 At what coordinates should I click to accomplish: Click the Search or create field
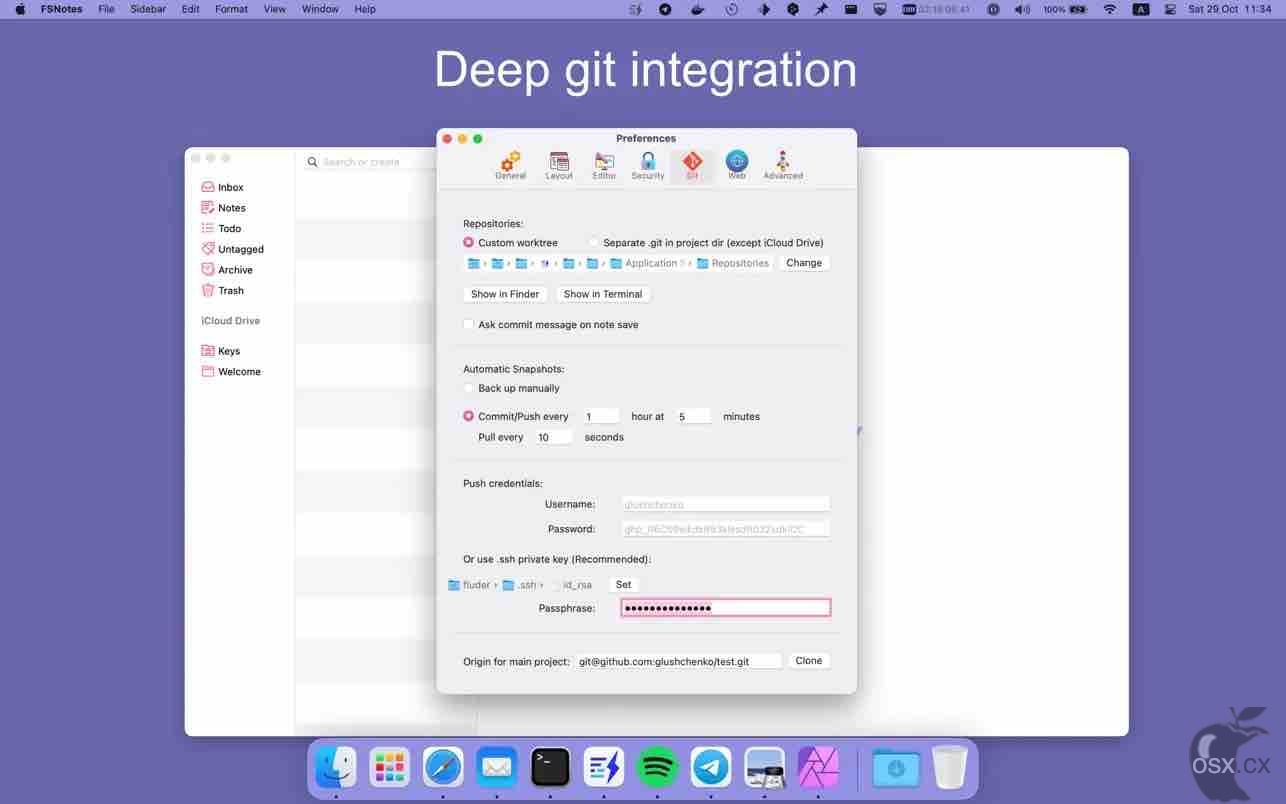[368, 161]
